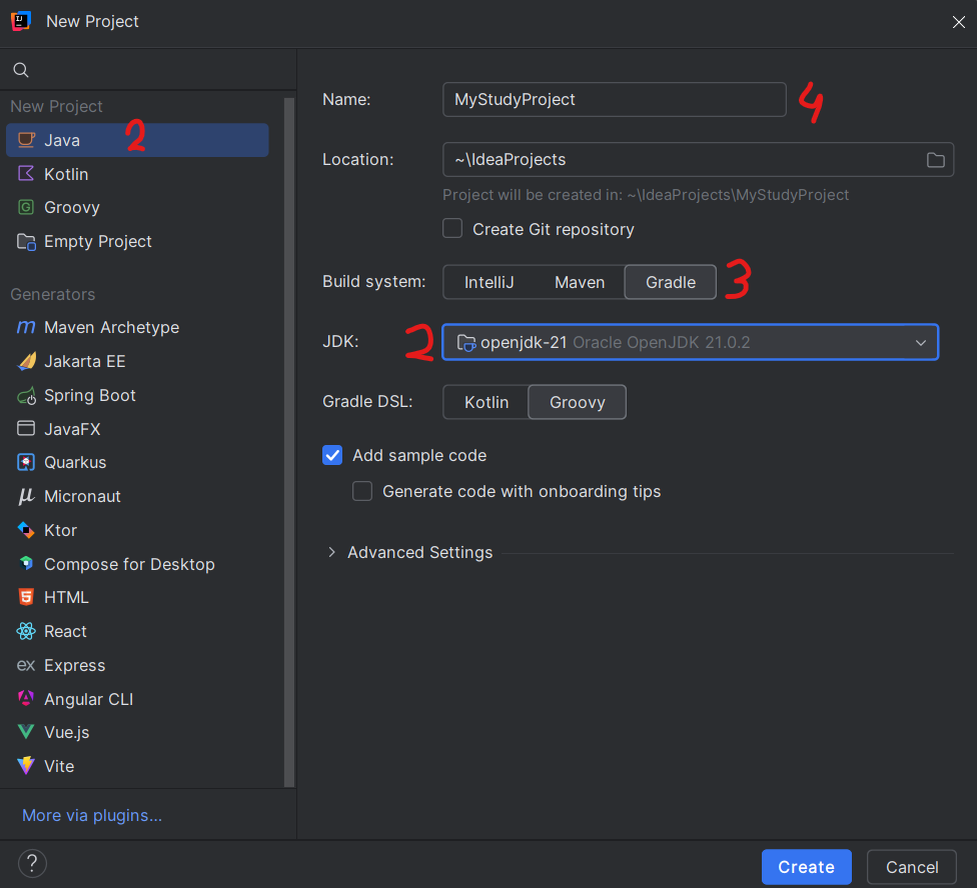The height and width of the screenshot is (888, 977).
Task: Choose the JavaFX generator entry
Action: click(137, 428)
